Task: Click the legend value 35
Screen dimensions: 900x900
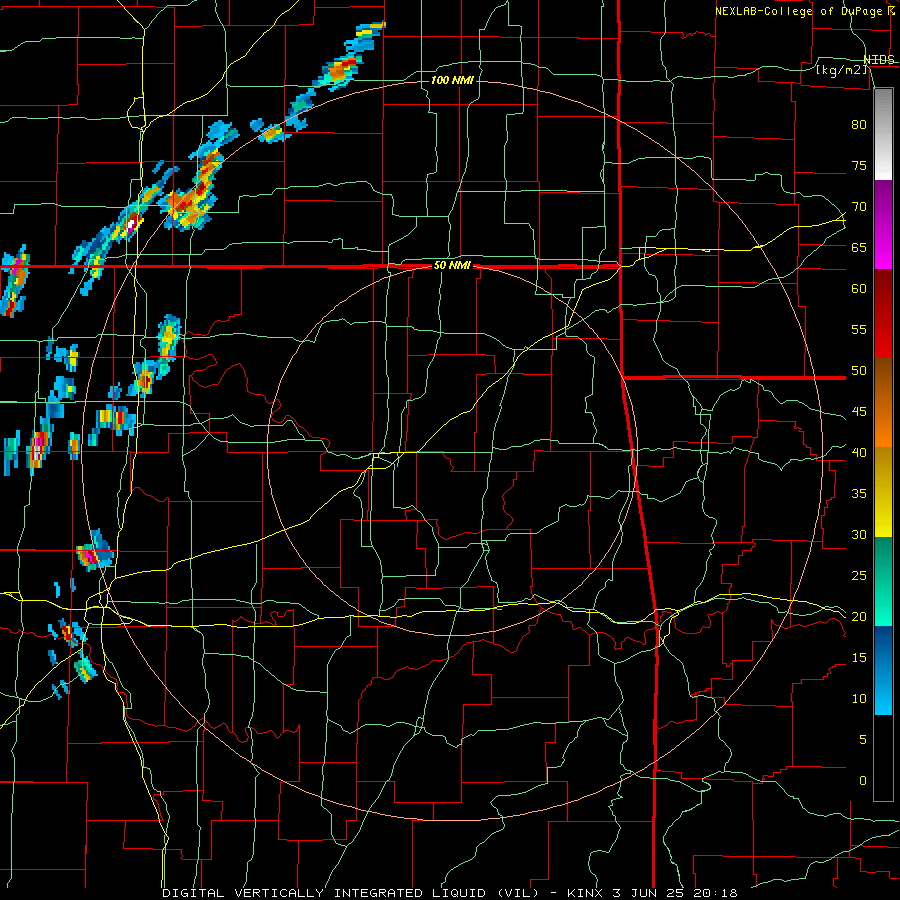Action: click(x=859, y=494)
